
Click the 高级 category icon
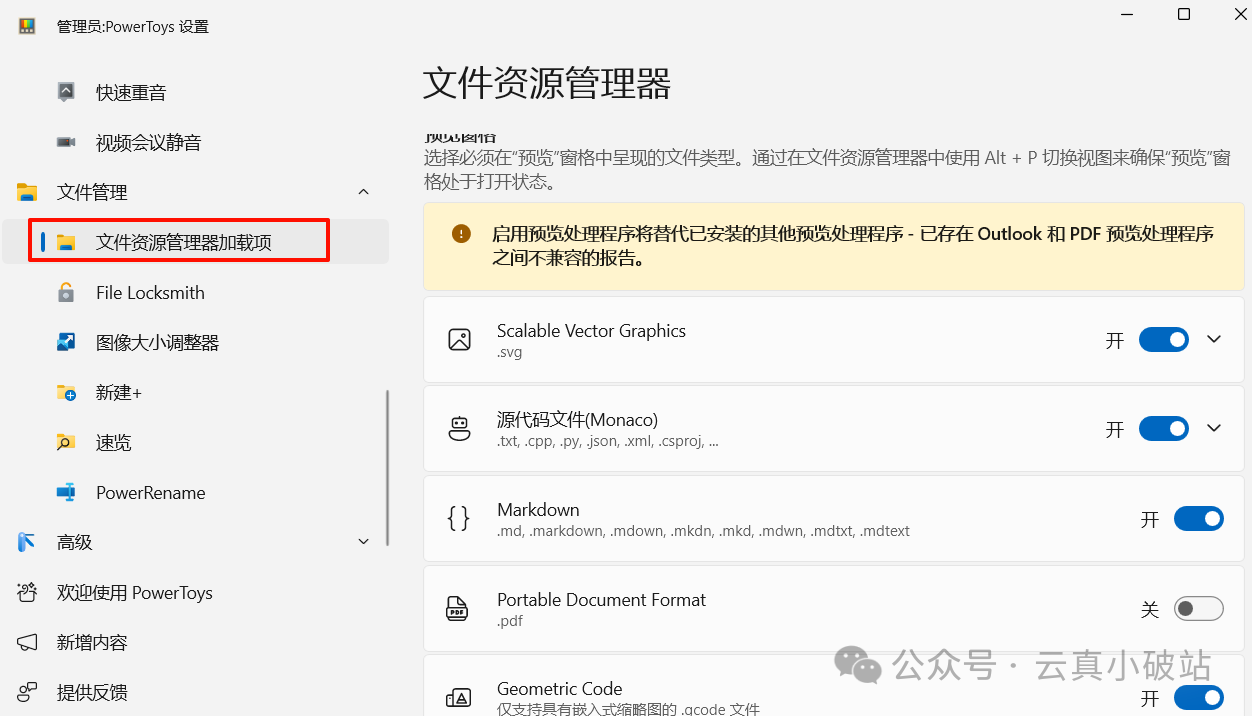point(27,542)
